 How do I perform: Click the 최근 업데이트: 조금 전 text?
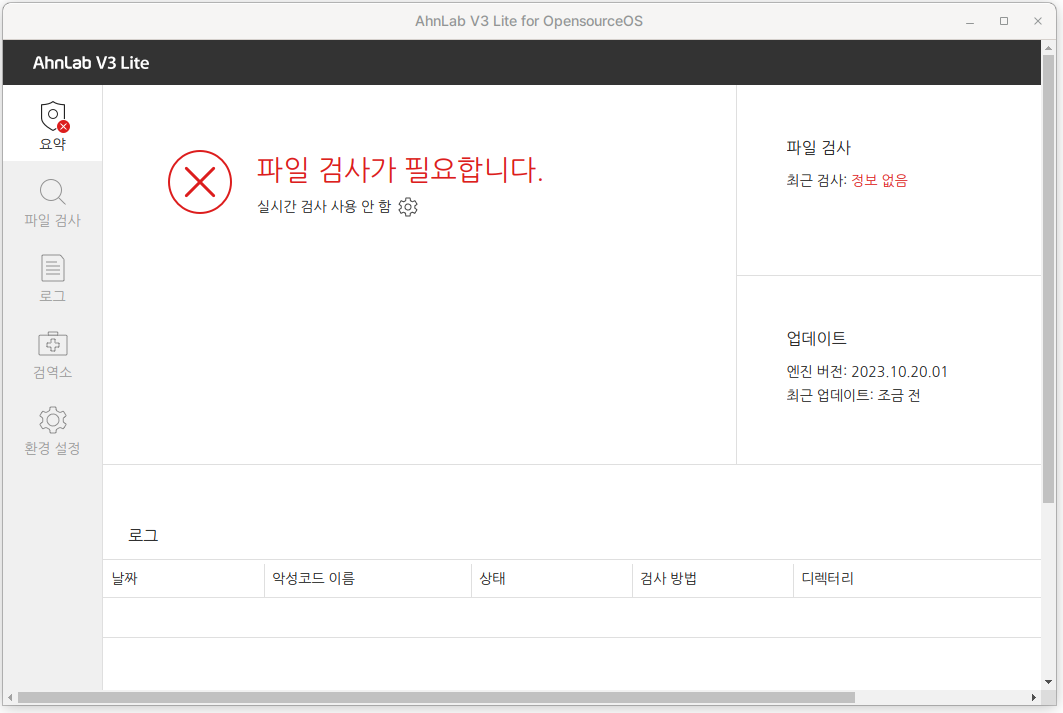(x=853, y=395)
